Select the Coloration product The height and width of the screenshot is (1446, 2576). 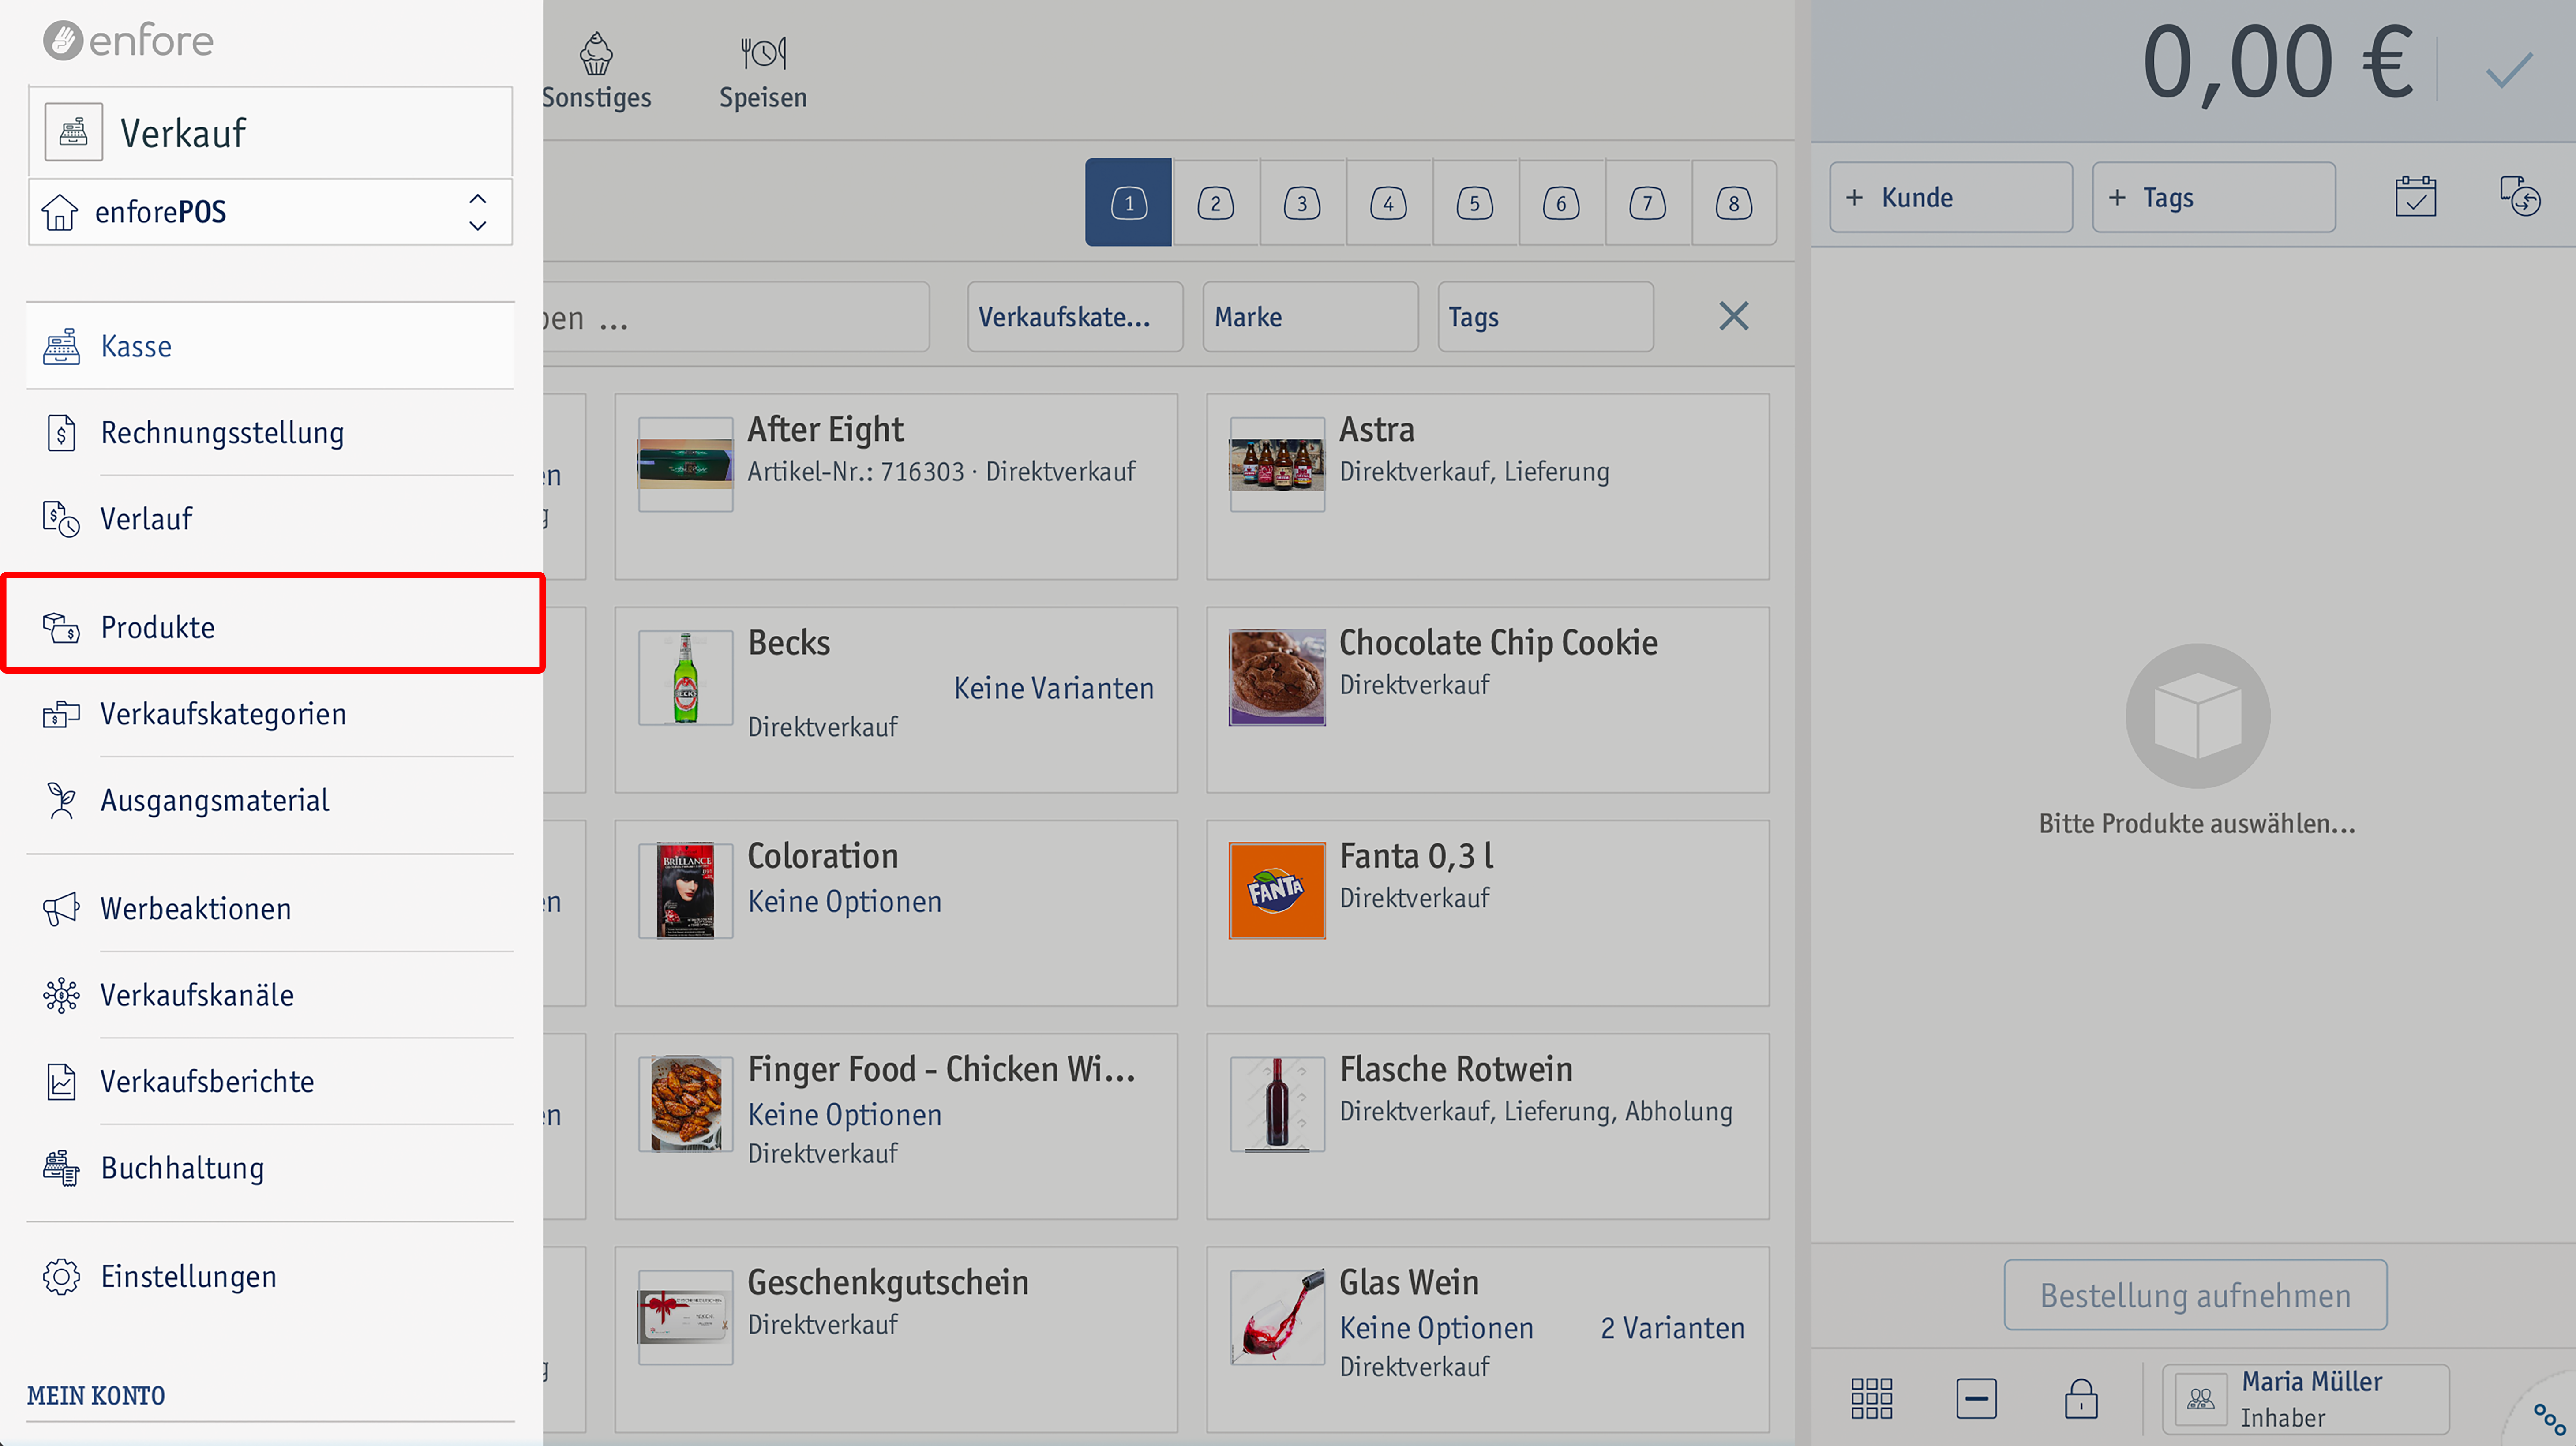click(x=896, y=913)
